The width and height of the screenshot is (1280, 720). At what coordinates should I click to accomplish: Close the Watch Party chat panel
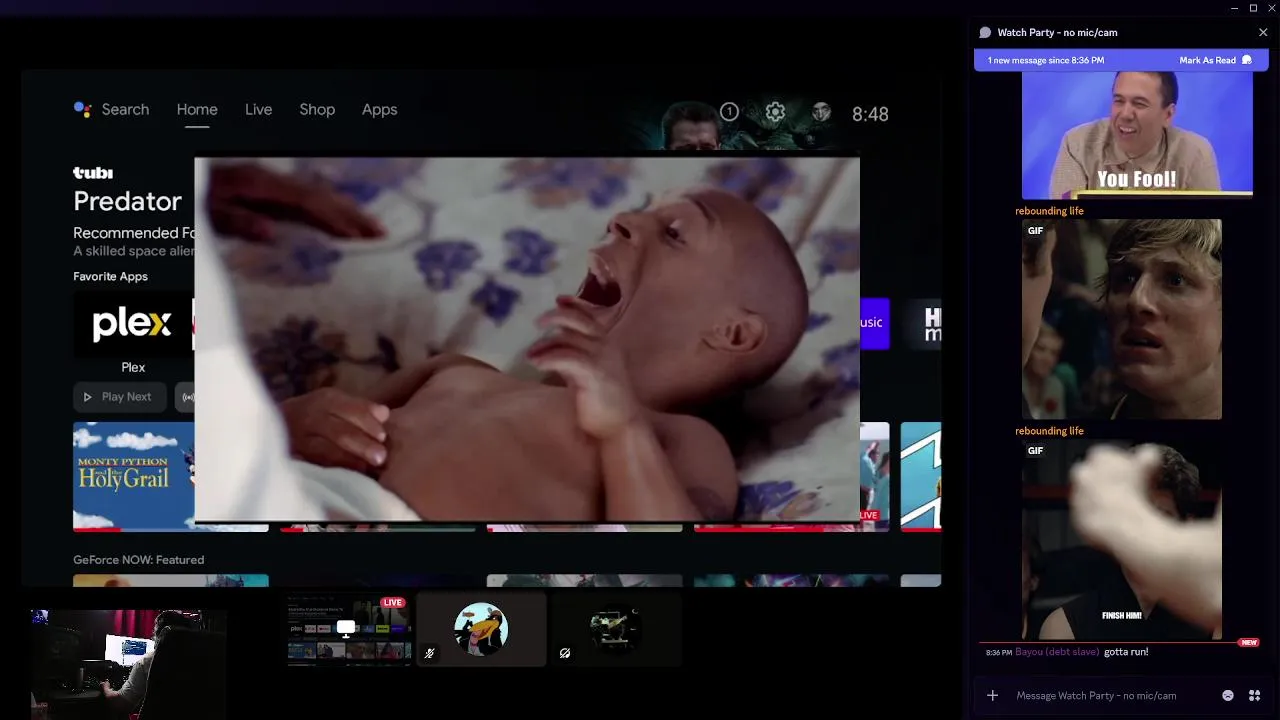[x=1263, y=33]
